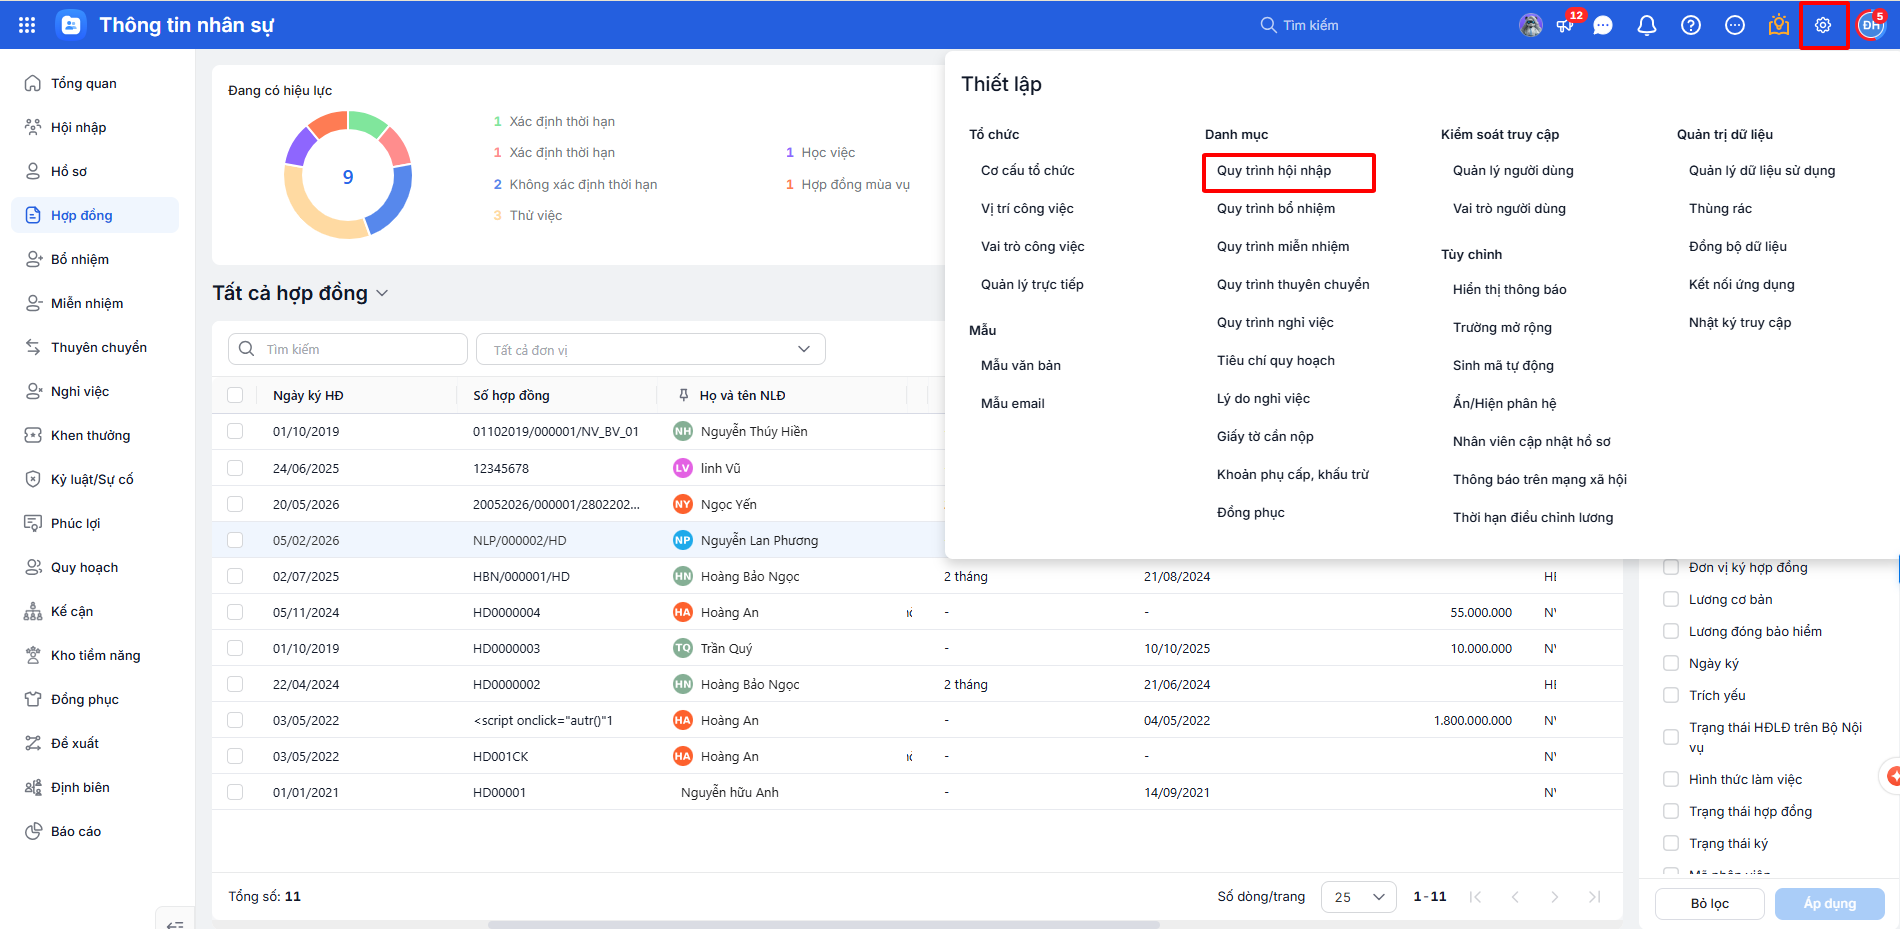Image resolution: width=1900 pixels, height=929 pixels.
Task: Open Kết nối ứng dụng link
Action: [x=1742, y=285]
